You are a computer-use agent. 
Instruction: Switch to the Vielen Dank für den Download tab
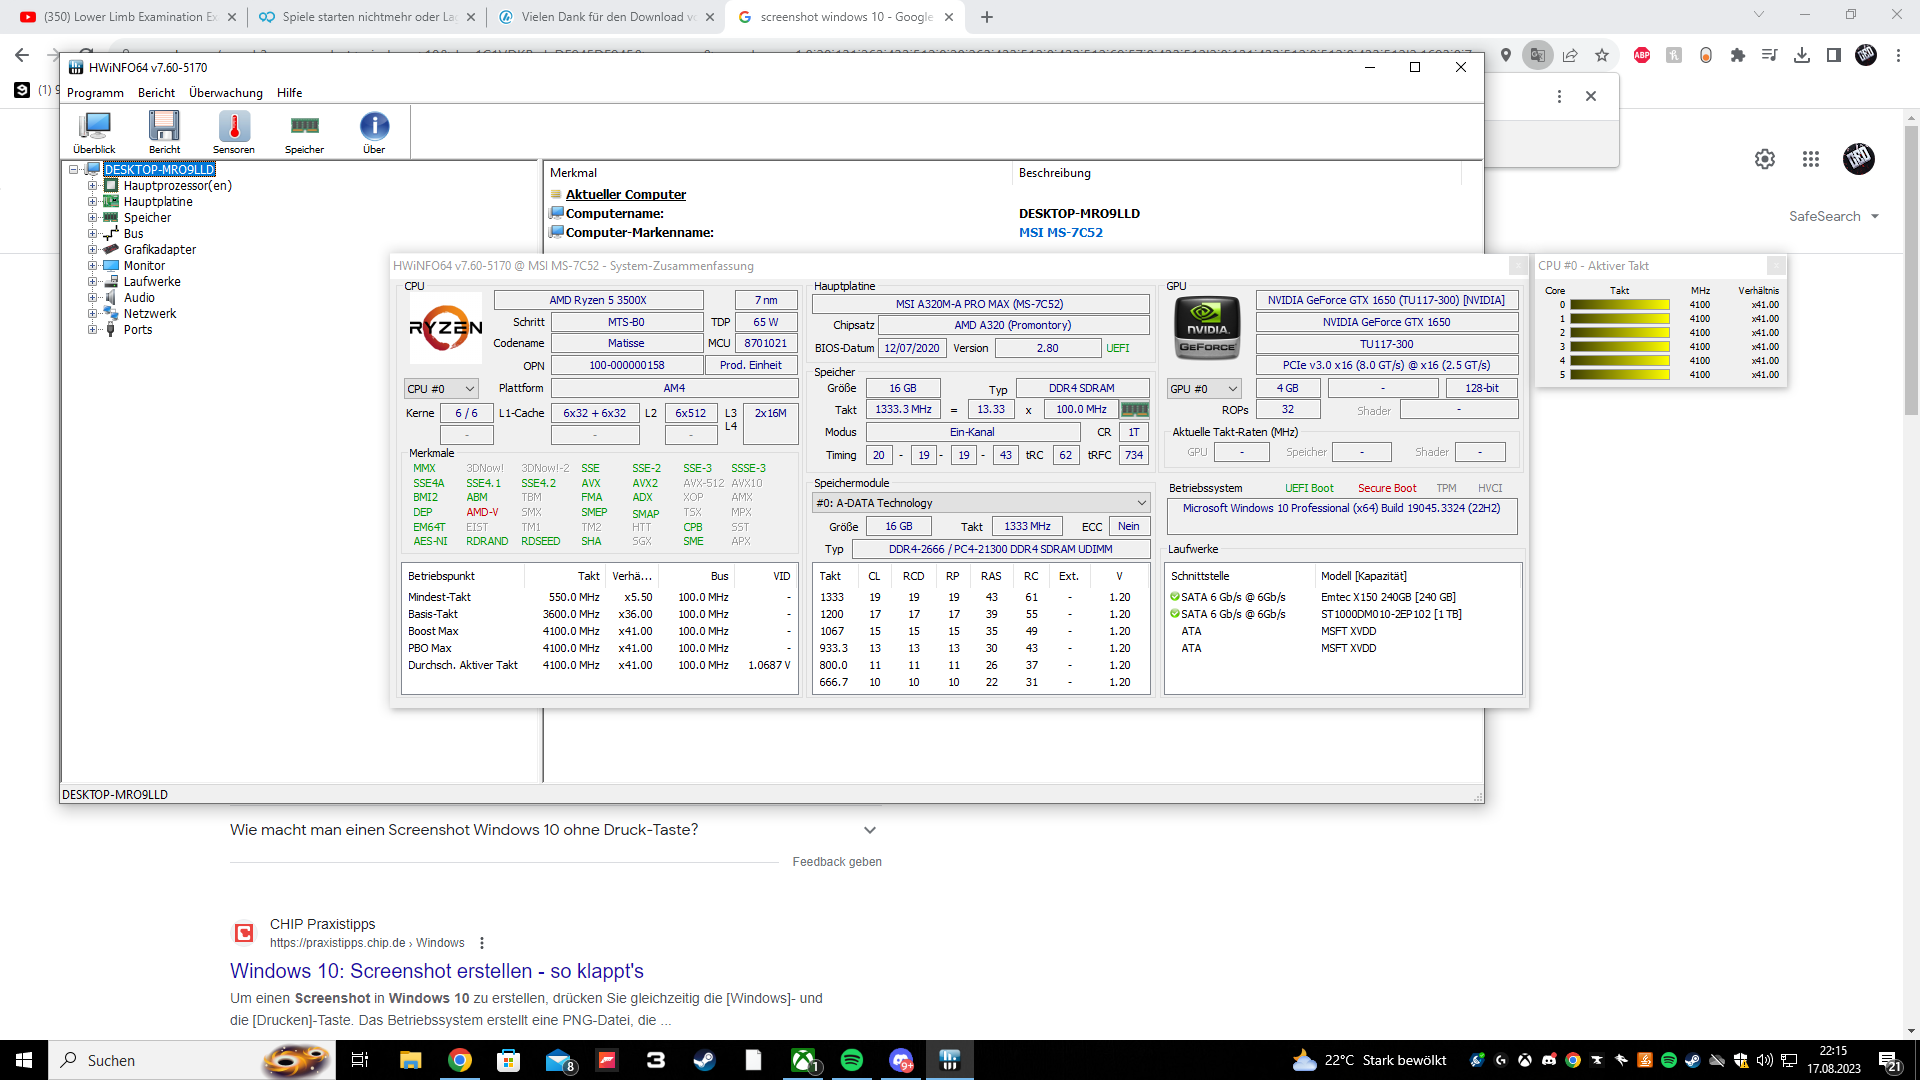pyautogui.click(x=606, y=17)
